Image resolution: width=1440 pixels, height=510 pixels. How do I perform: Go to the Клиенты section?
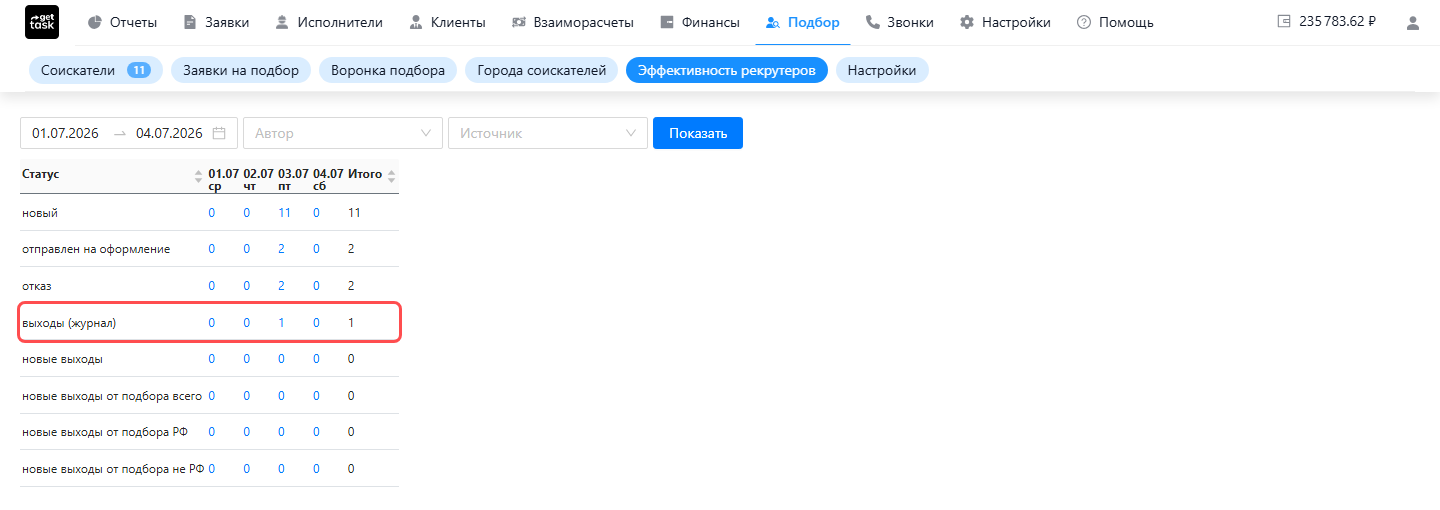point(448,22)
